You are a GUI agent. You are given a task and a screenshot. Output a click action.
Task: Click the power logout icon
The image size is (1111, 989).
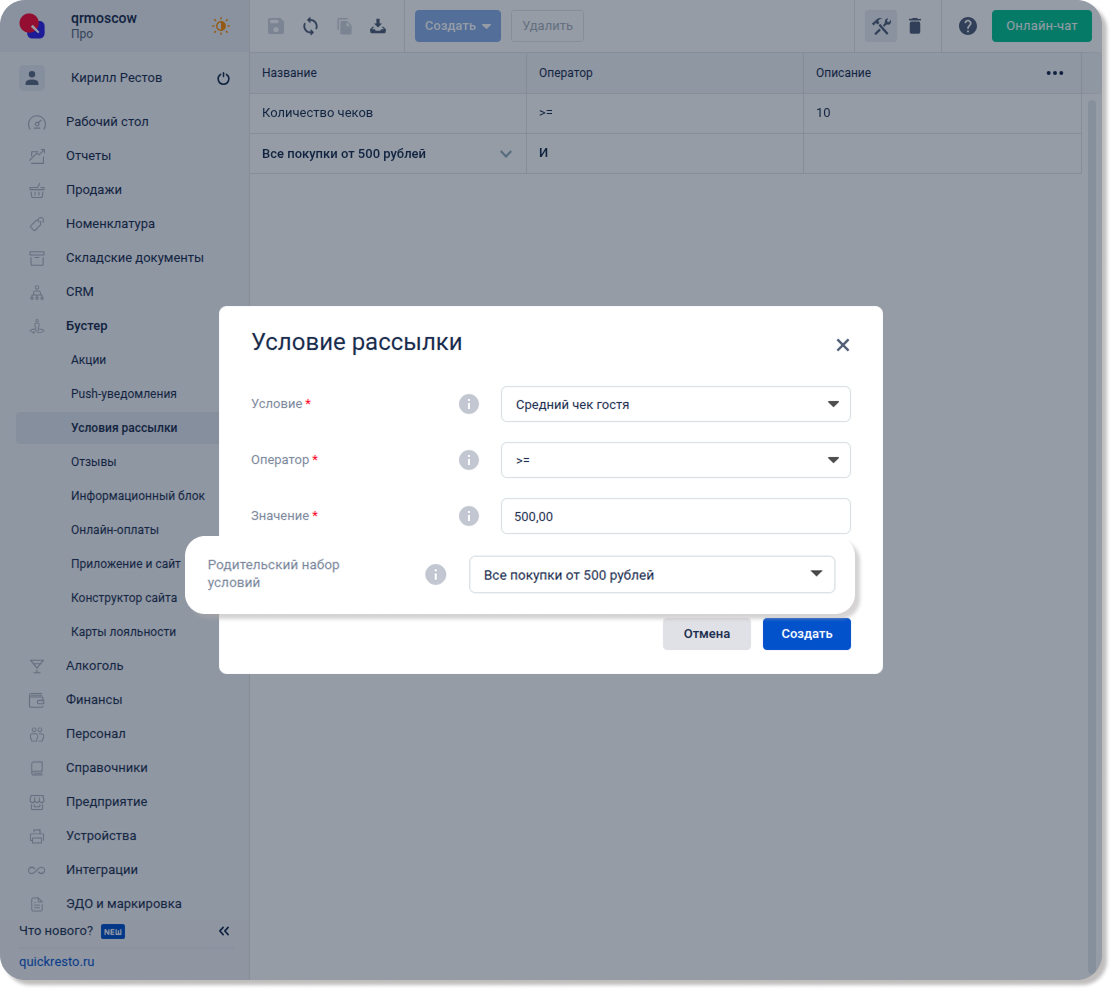(223, 79)
